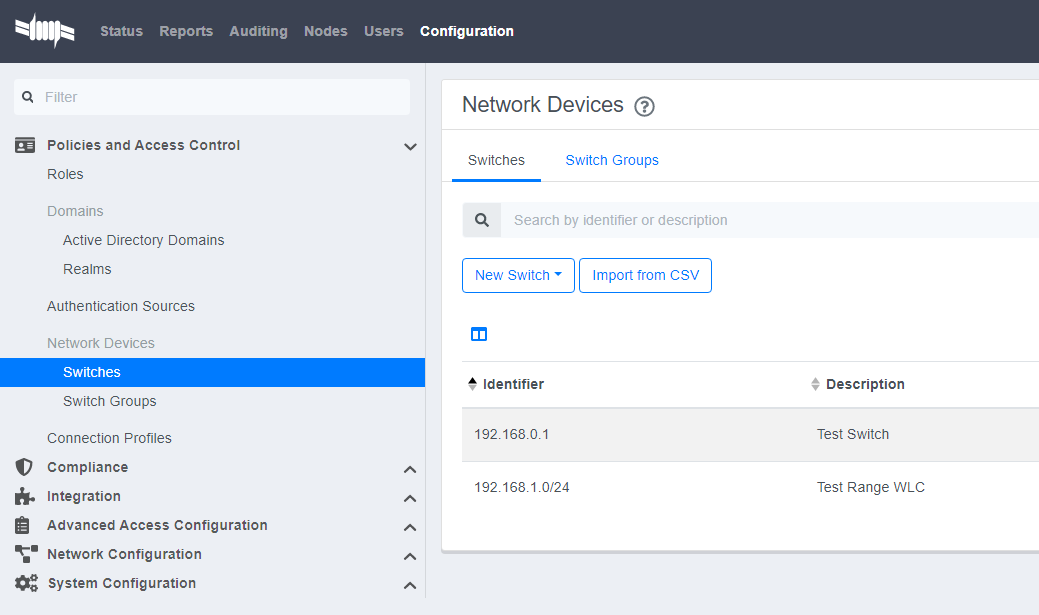
Task: Click the magnifier in the sidebar Filter box
Action: point(27,96)
